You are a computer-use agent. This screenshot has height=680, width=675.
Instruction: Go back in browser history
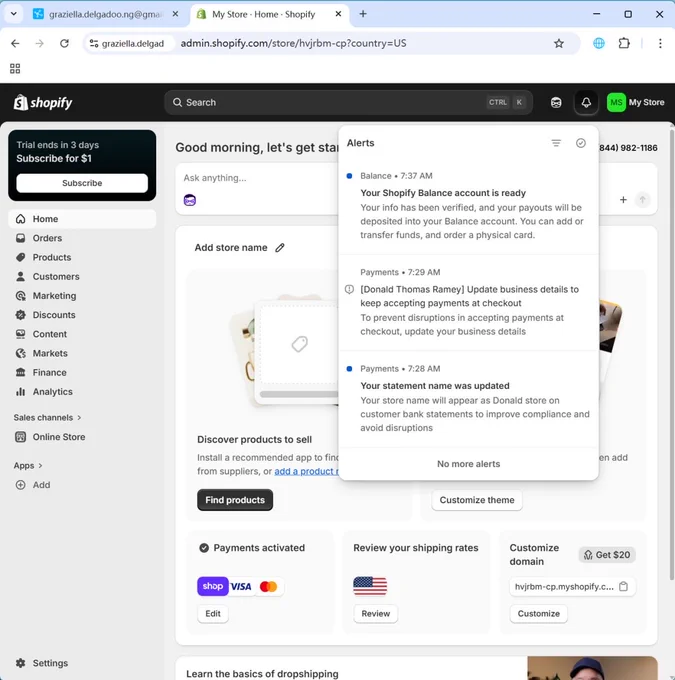coord(15,43)
